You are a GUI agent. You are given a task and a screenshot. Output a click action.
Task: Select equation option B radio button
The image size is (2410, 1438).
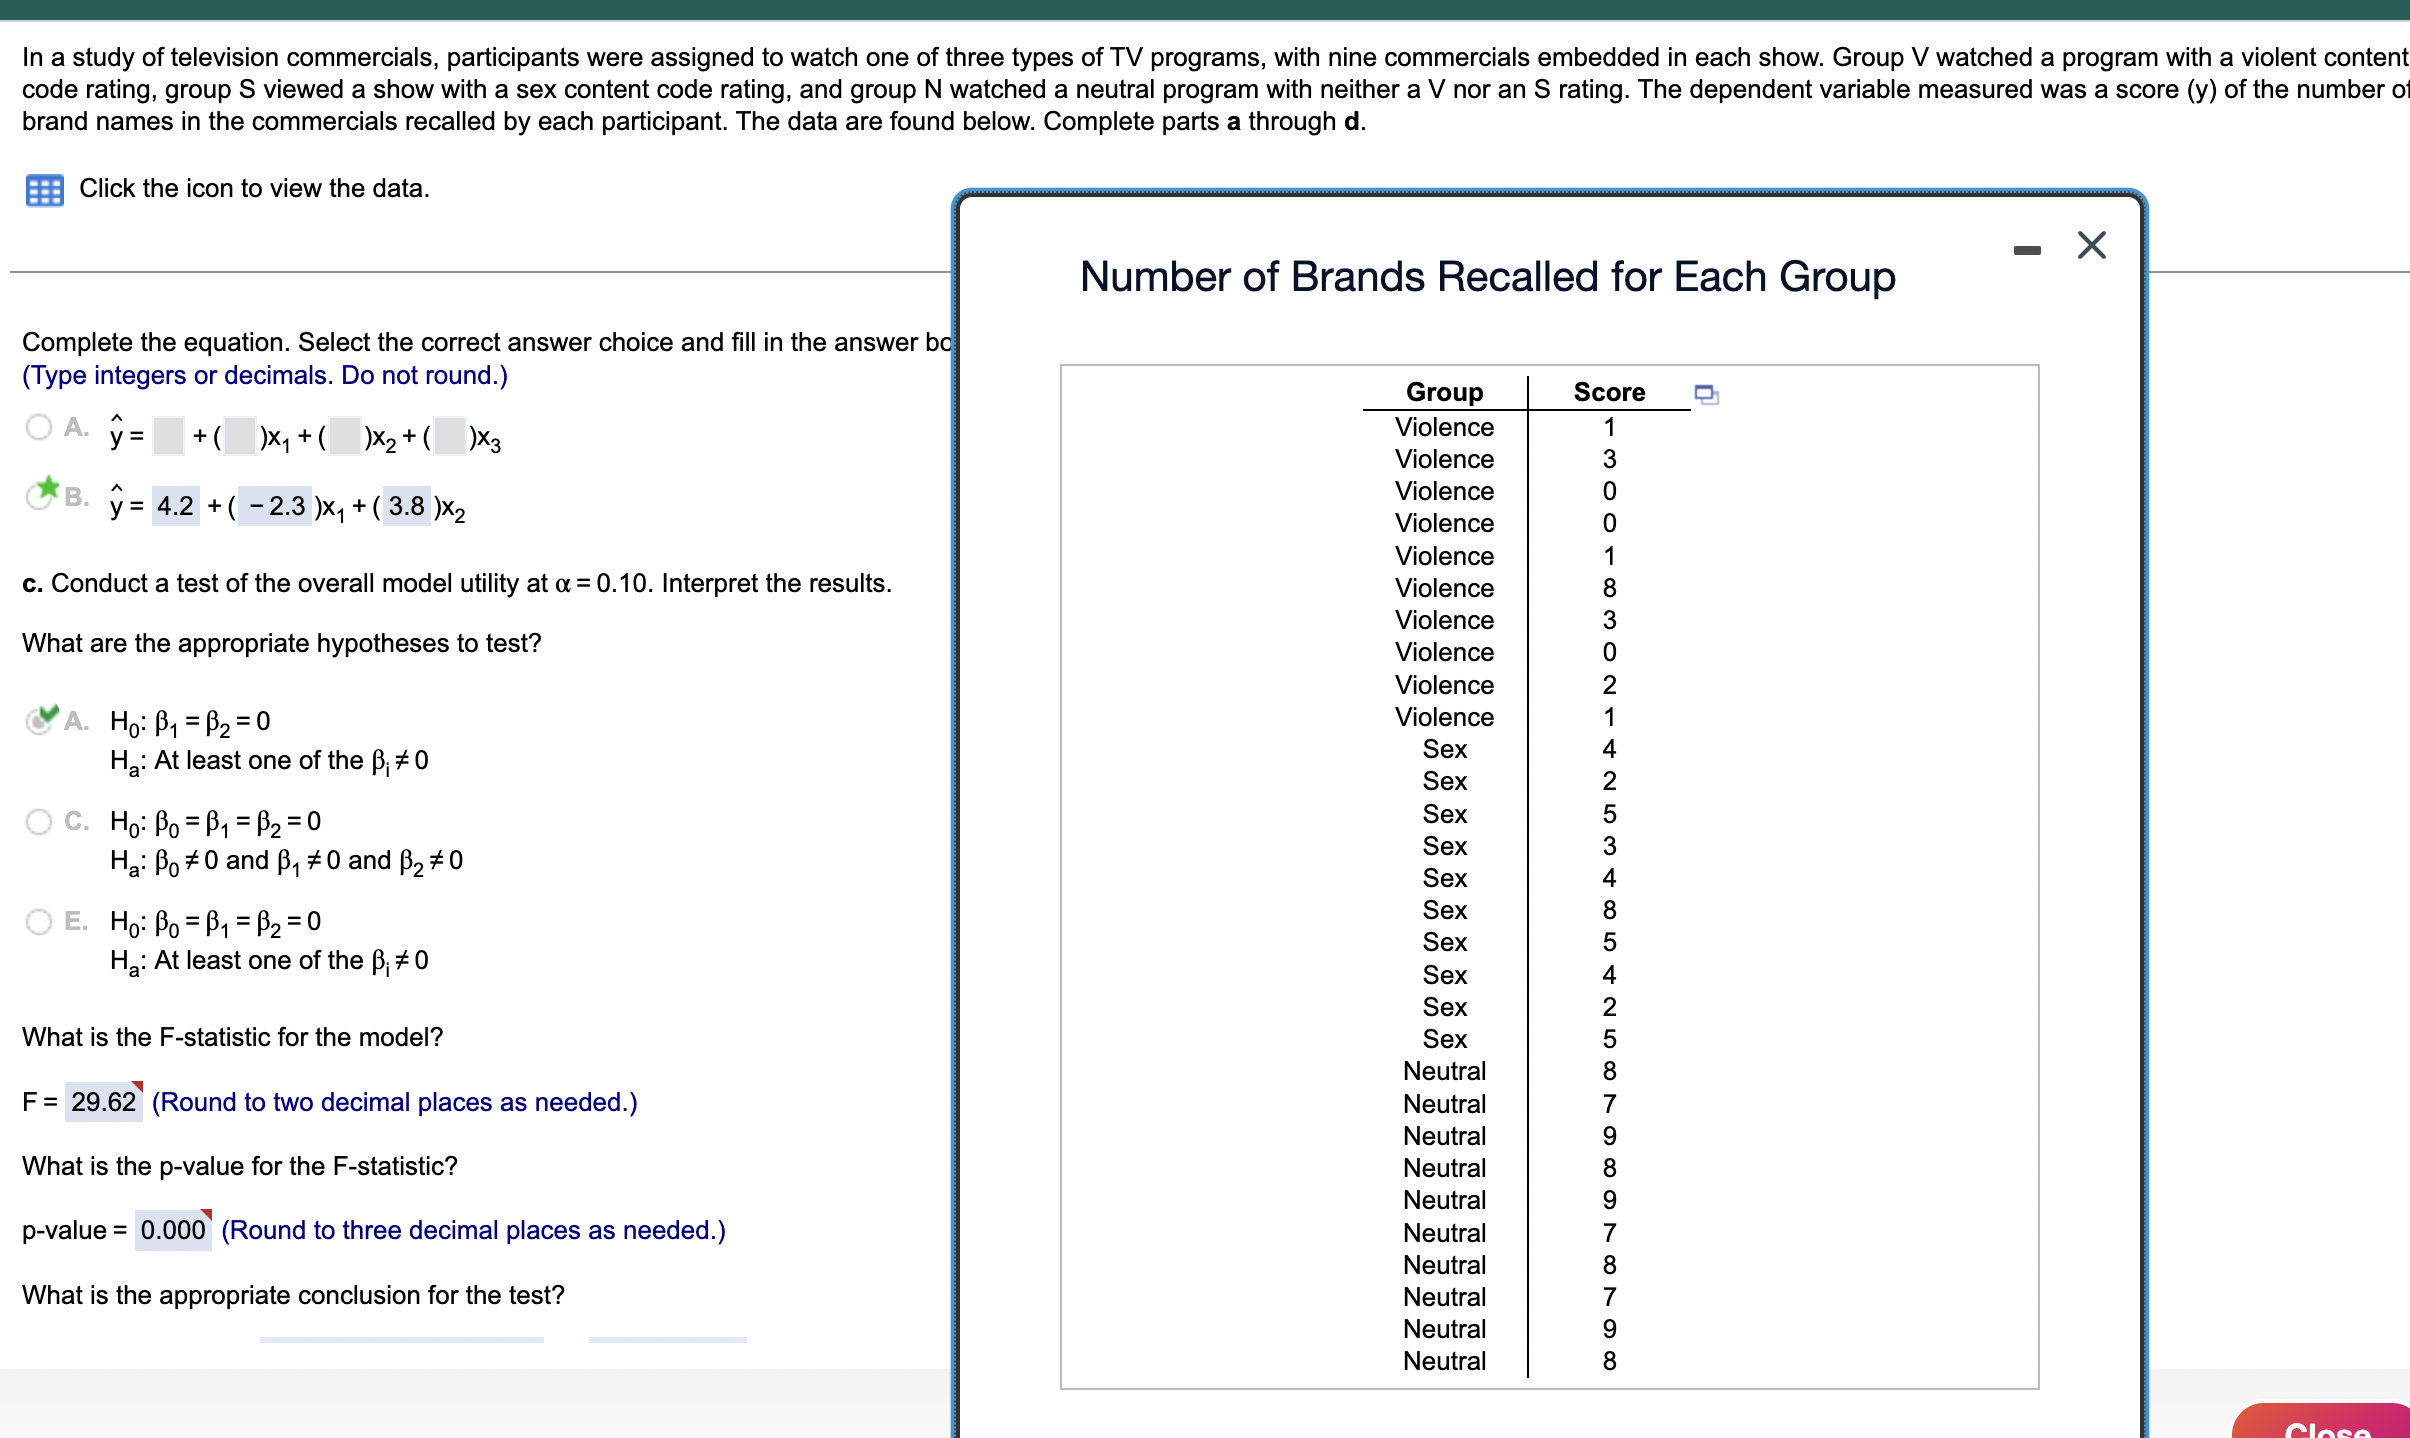pos(39,497)
